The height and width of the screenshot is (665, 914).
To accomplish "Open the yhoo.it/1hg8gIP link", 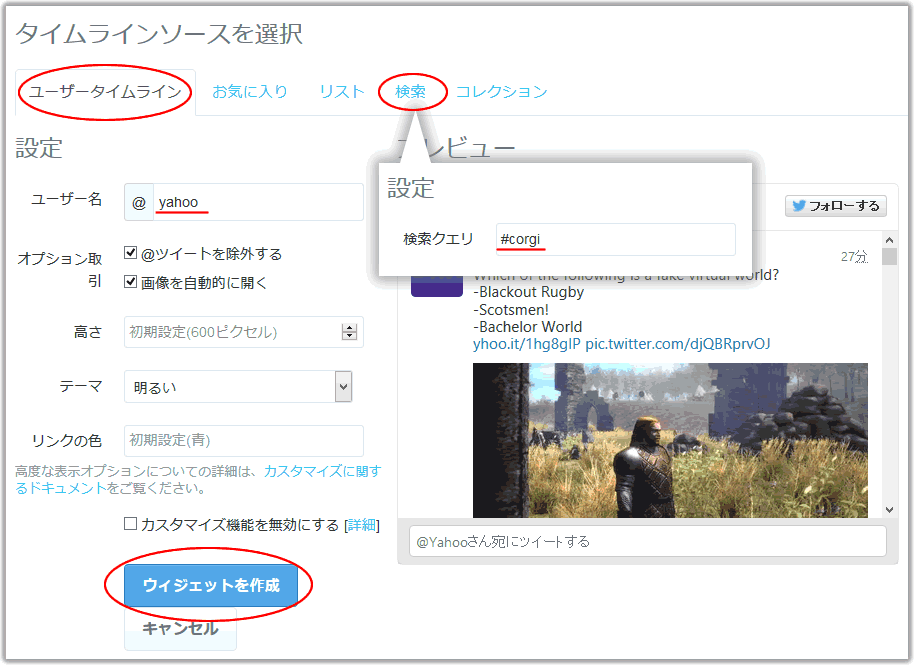I will coord(526,344).
